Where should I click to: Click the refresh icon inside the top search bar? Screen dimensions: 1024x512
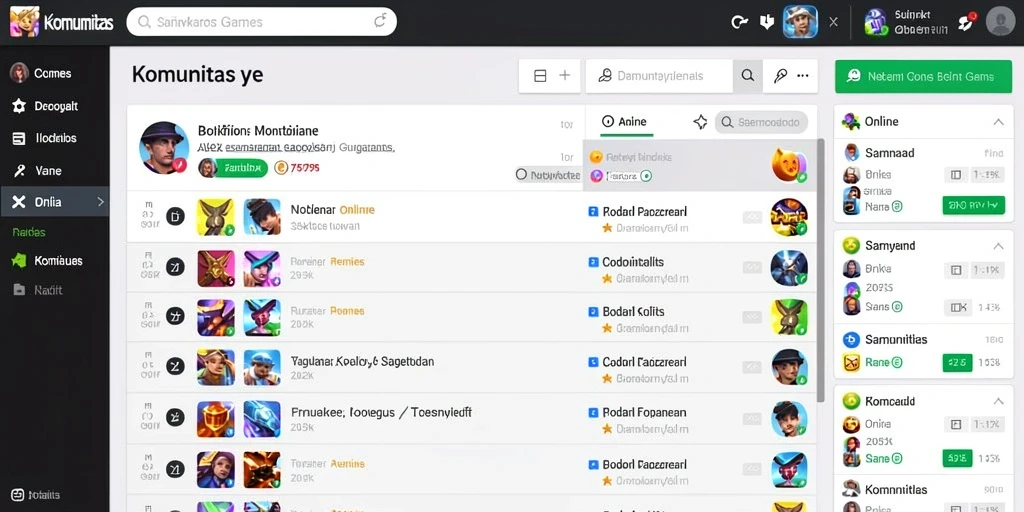380,22
